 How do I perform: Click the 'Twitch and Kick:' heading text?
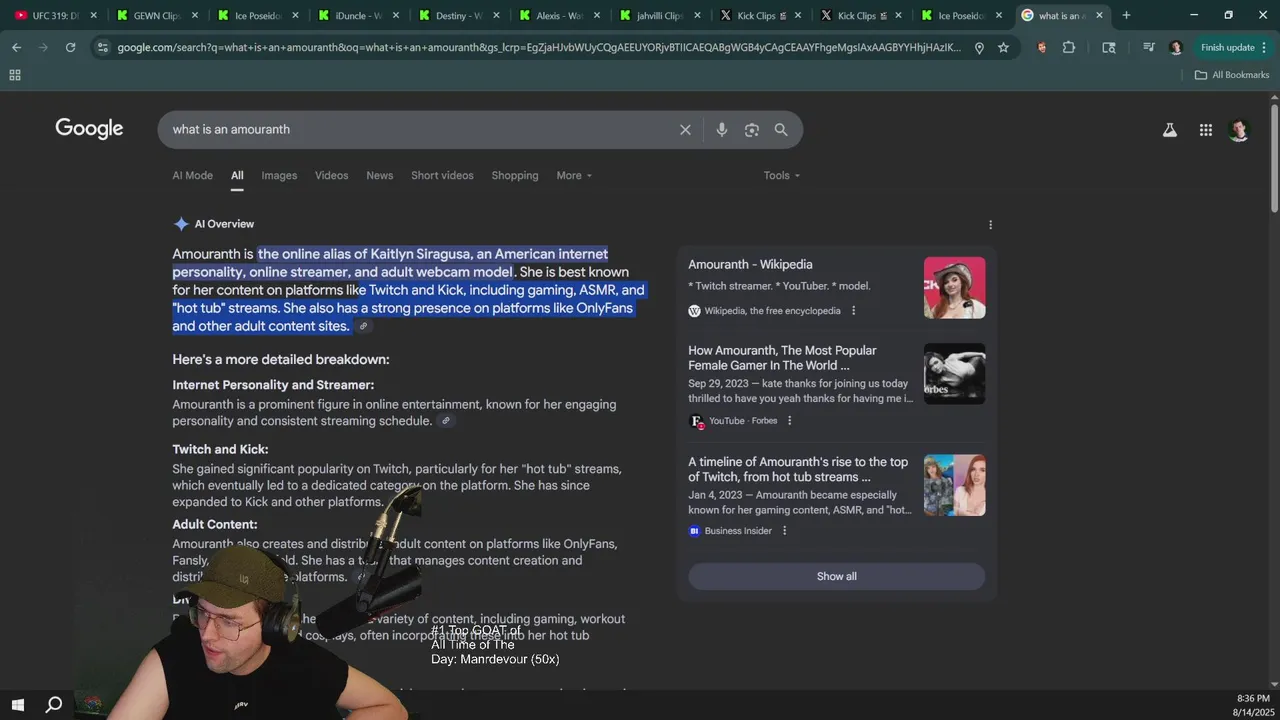[220, 450]
